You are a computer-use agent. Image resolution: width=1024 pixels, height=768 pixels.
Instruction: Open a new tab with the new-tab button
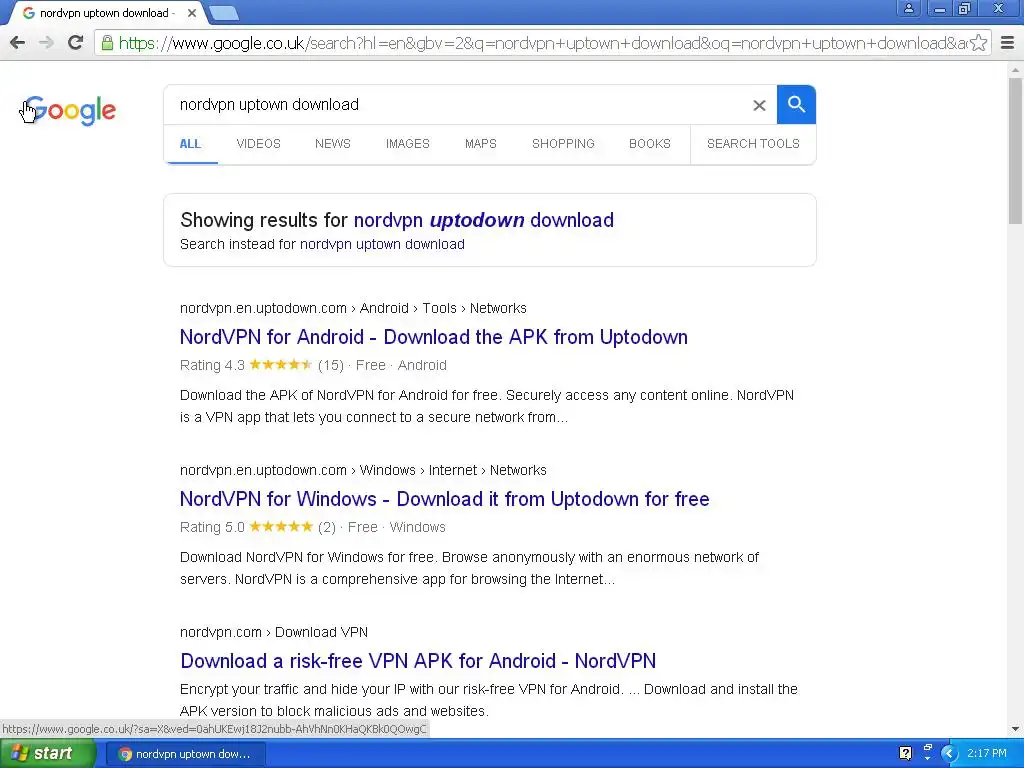click(x=224, y=13)
